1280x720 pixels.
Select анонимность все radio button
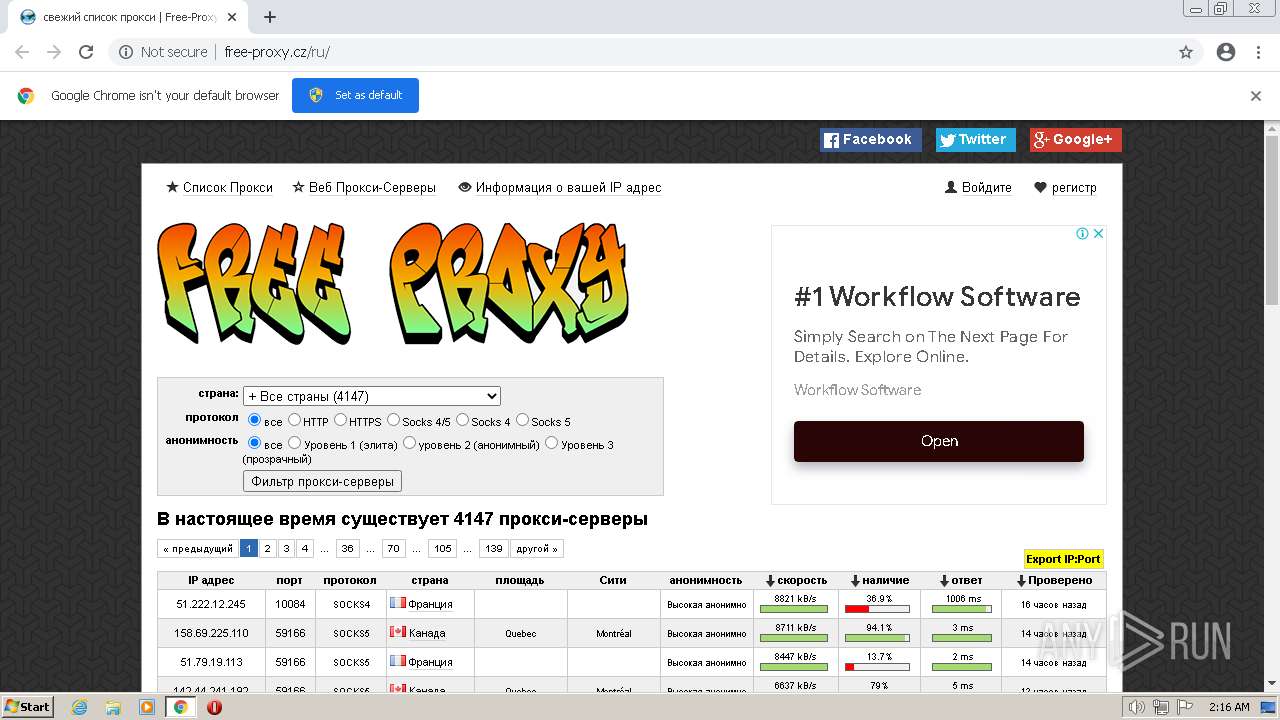254,443
